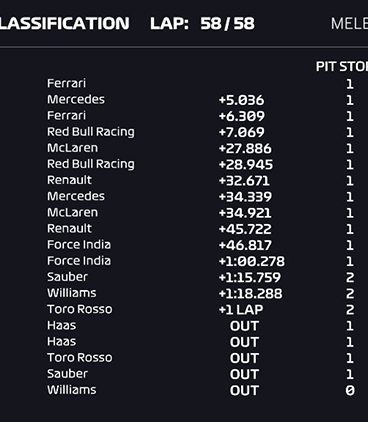Click the Williams pit stop count of 0
The image size is (368, 422).
pyautogui.click(x=350, y=390)
